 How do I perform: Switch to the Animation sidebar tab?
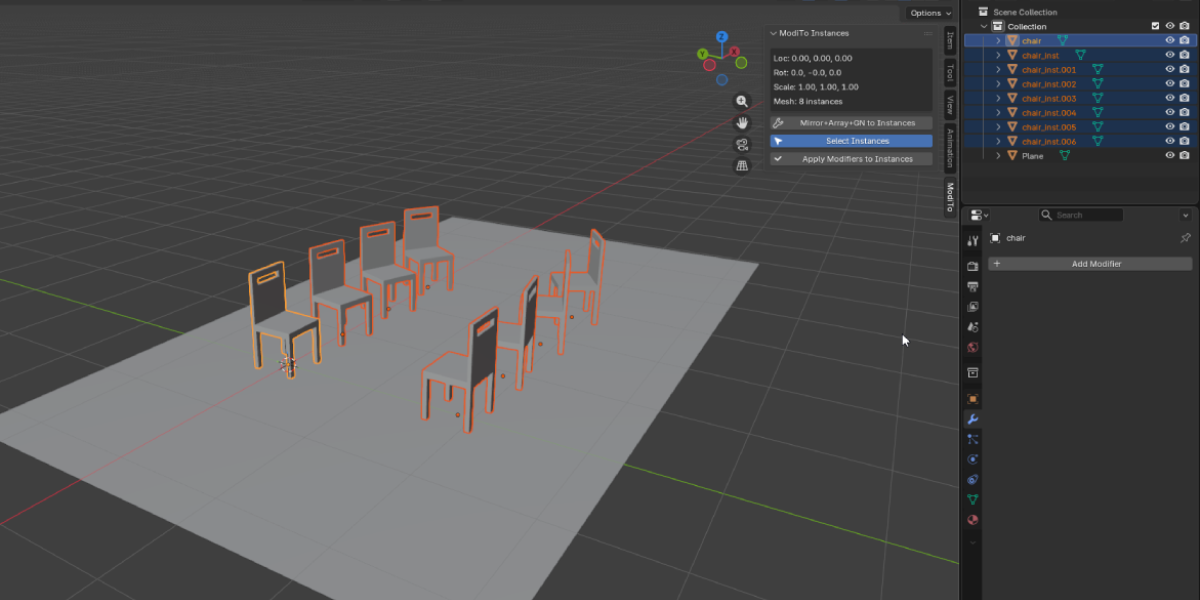[x=949, y=148]
